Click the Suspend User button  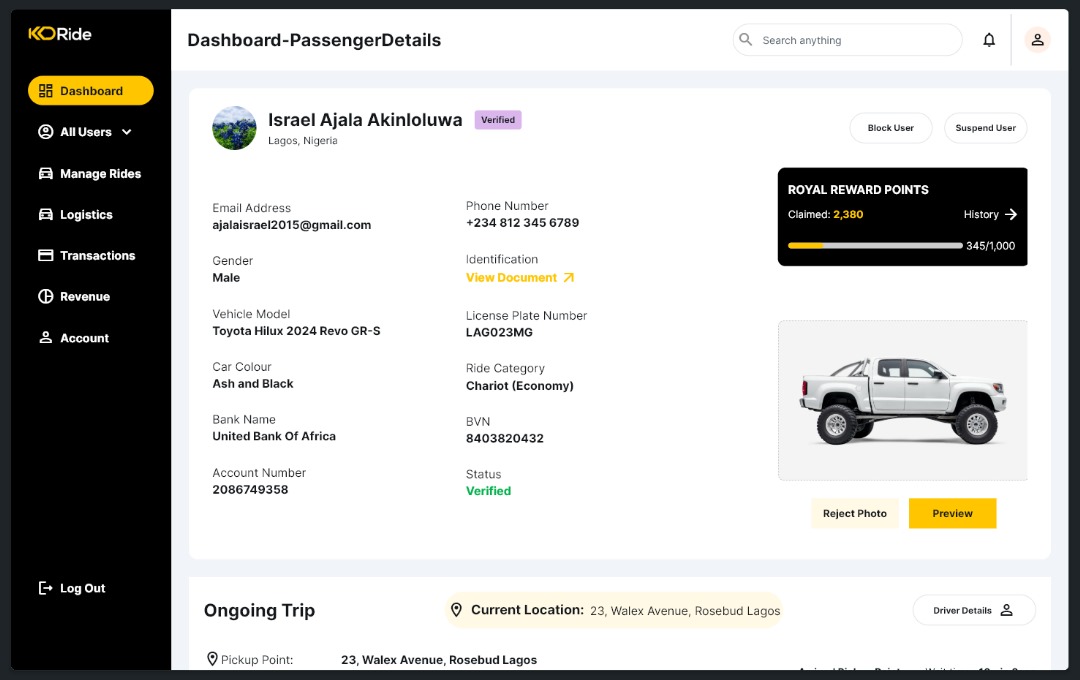[985, 128]
